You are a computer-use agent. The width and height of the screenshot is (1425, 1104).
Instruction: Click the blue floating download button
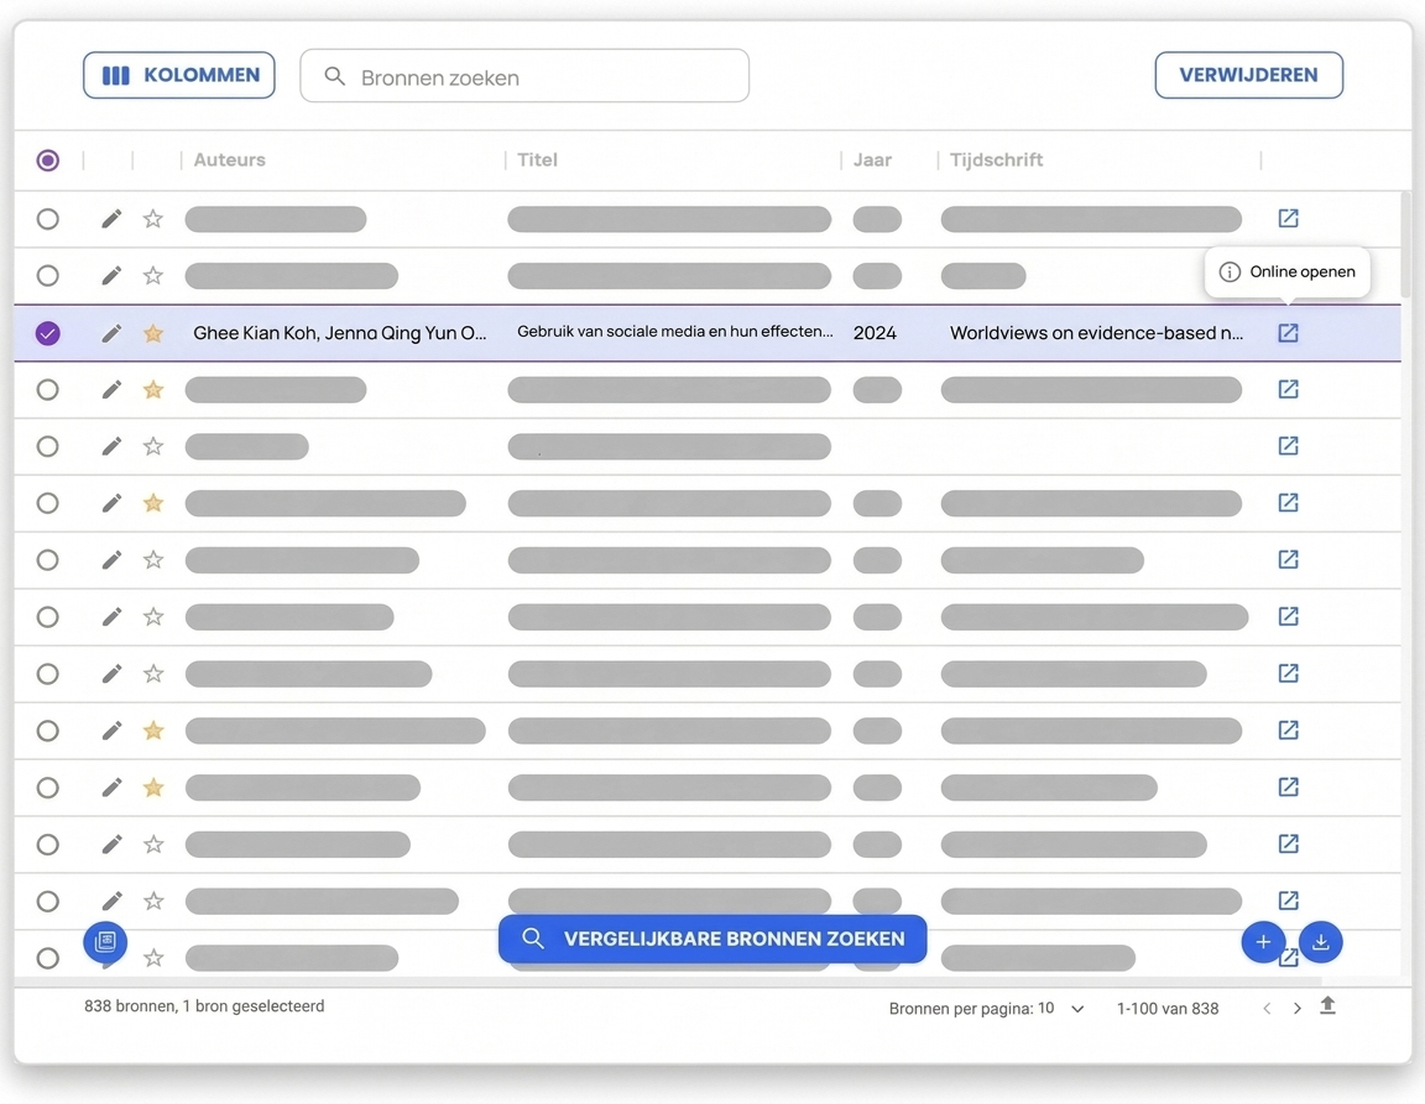point(1320,942)
